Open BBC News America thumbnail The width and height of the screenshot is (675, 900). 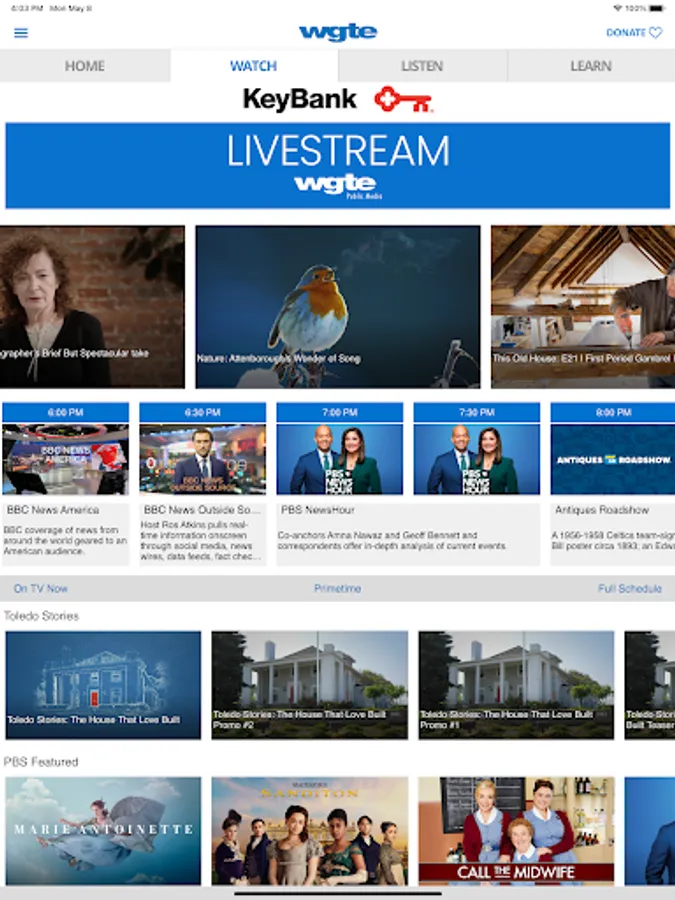[x=65, y=459]
